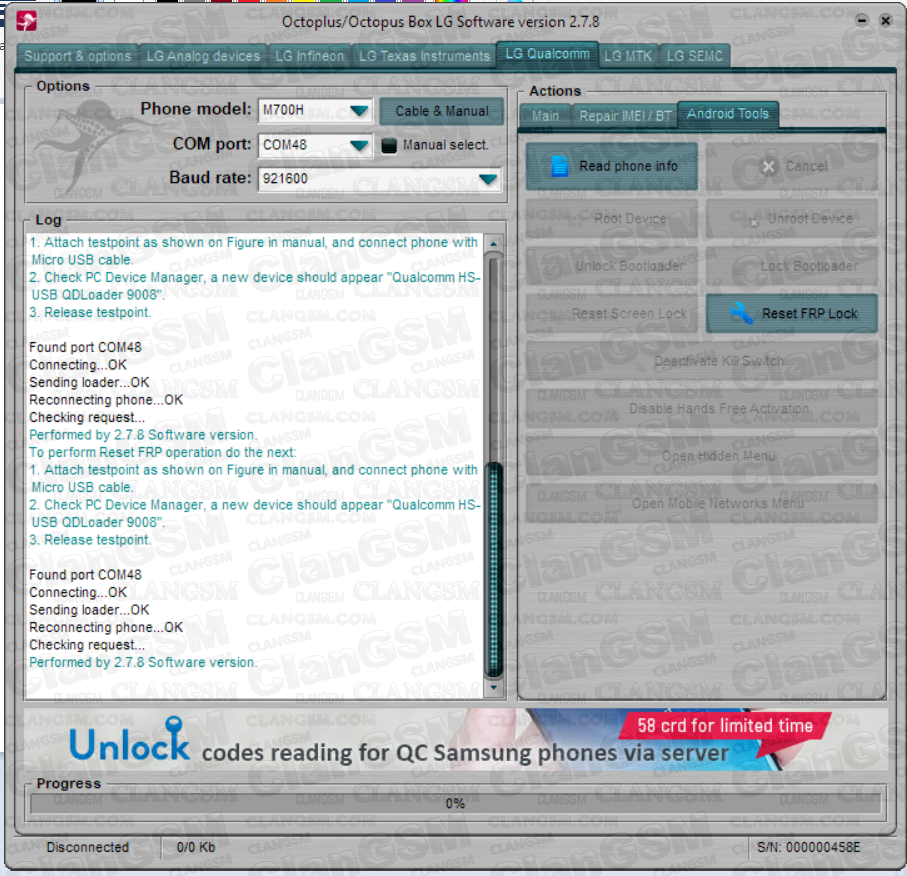Close the Octoplus window
907x876 pixels.
[886, 20]
